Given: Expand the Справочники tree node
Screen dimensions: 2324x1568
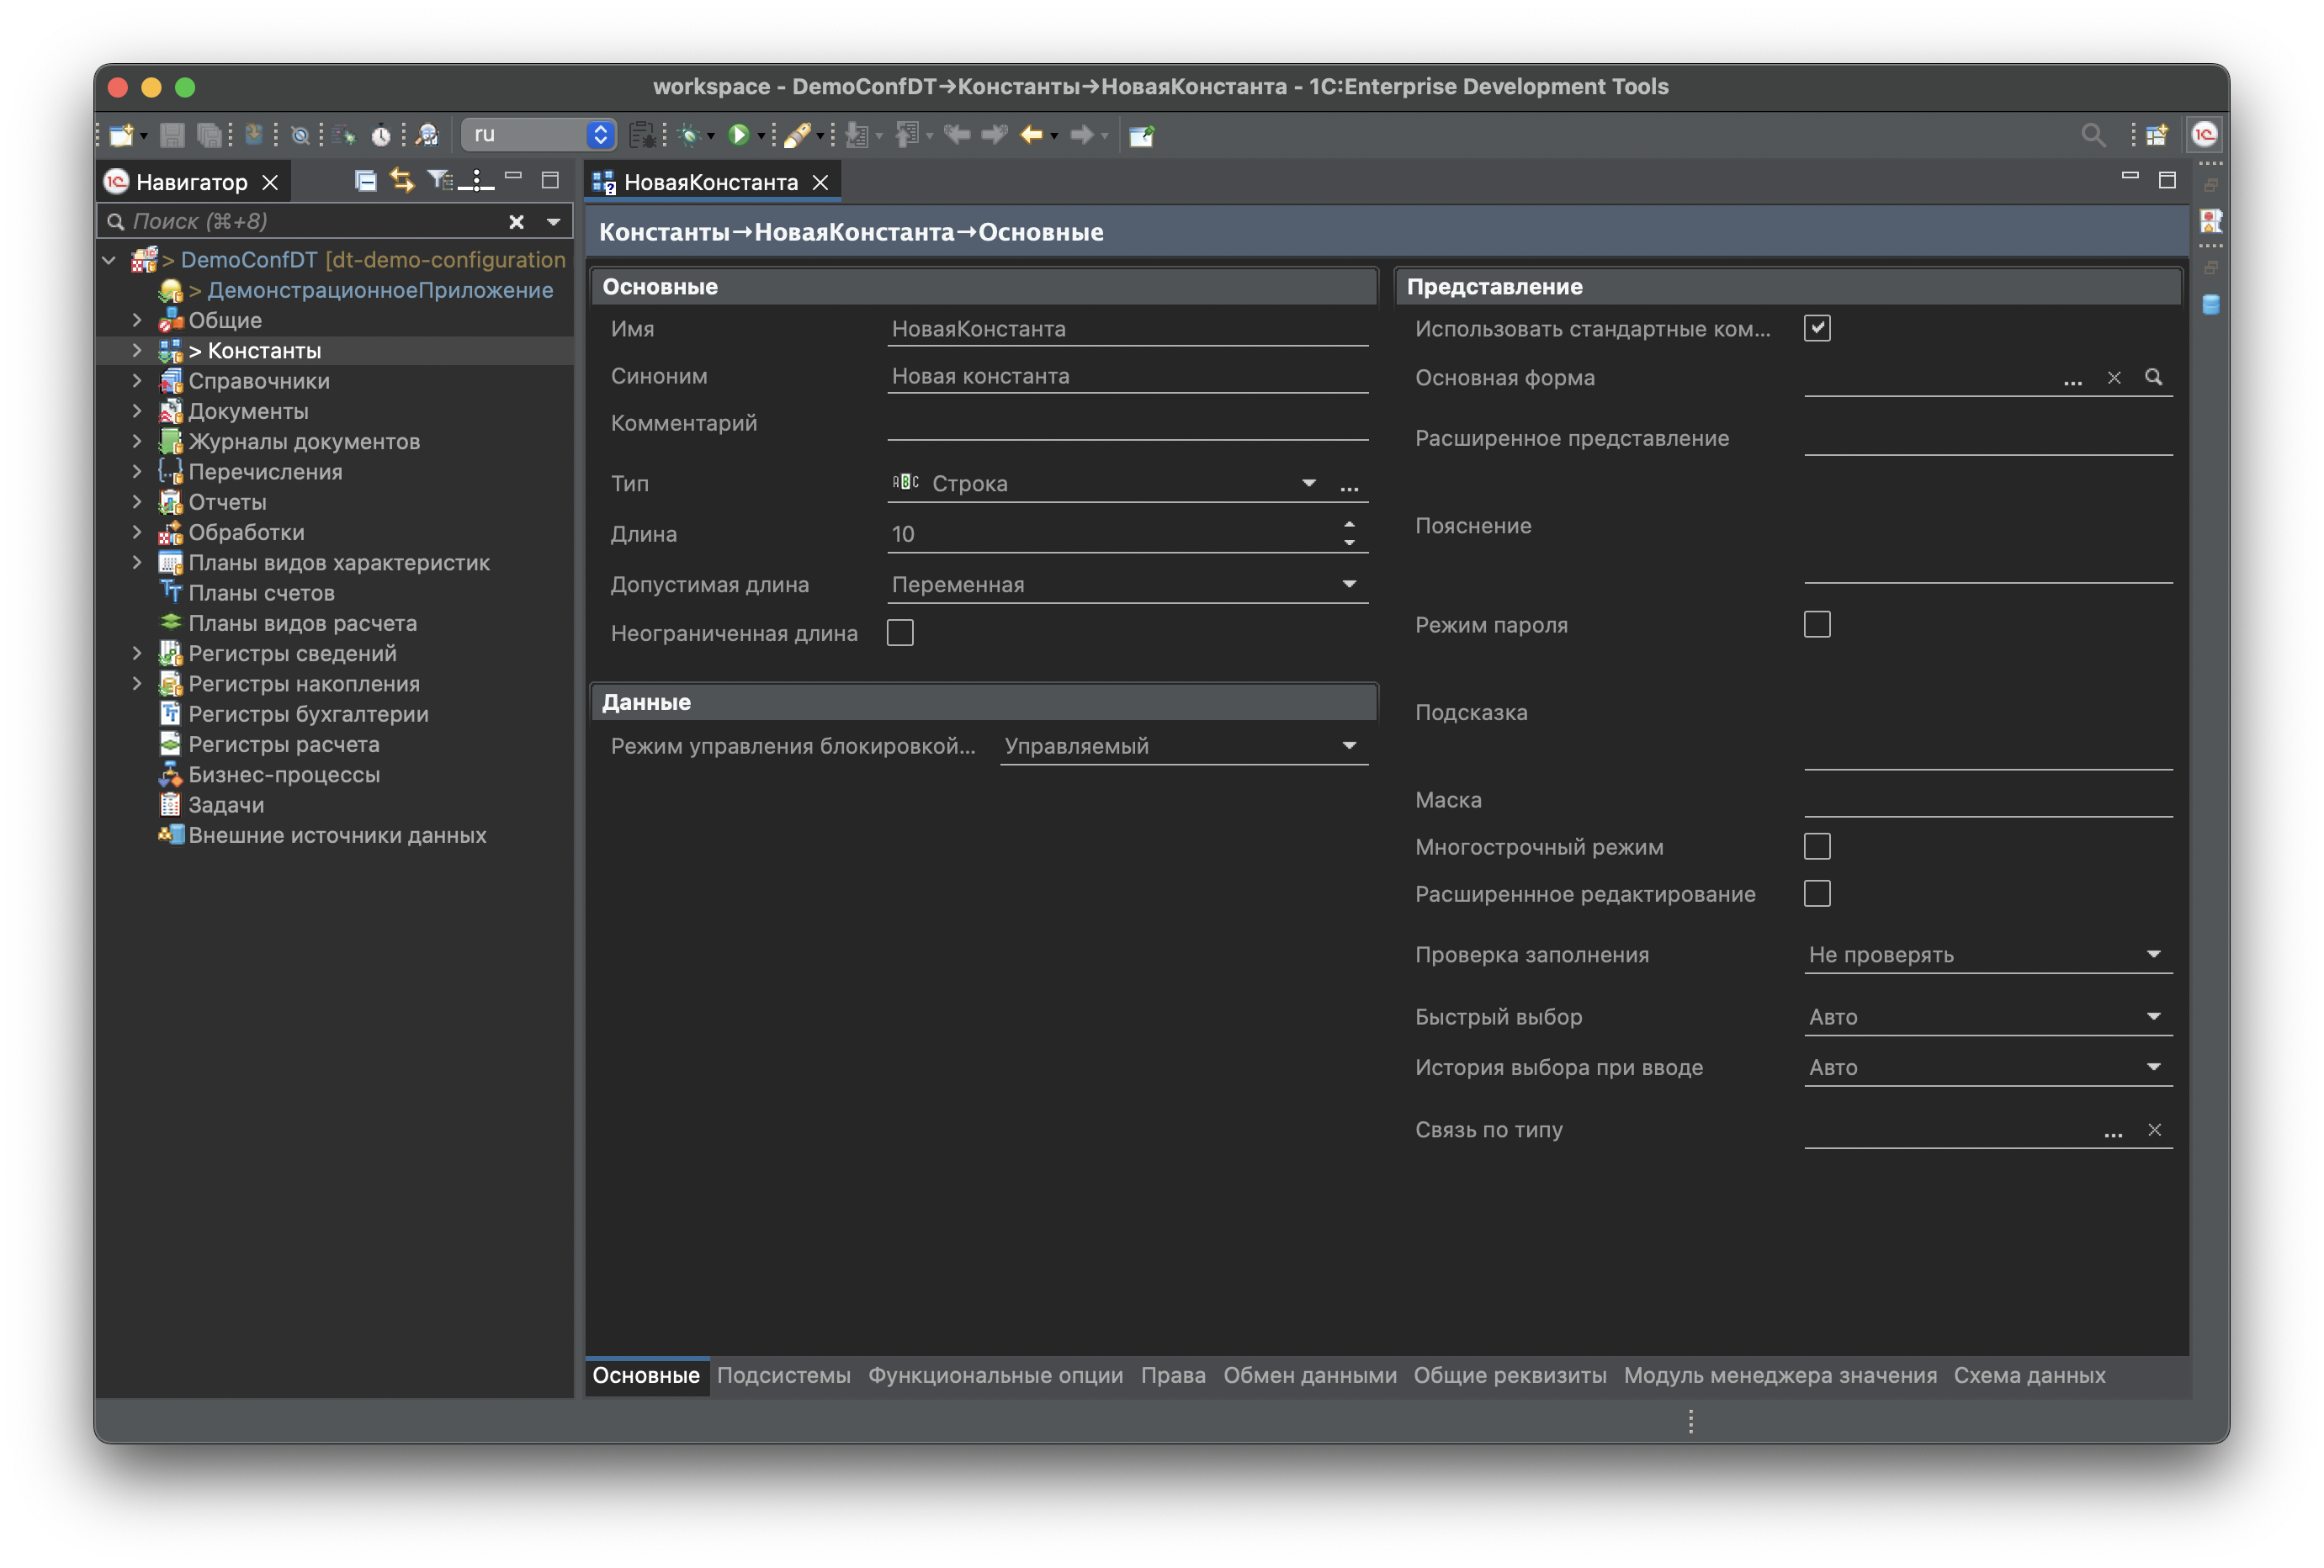Looking at the screenshot, I should (x=137, y=381).
